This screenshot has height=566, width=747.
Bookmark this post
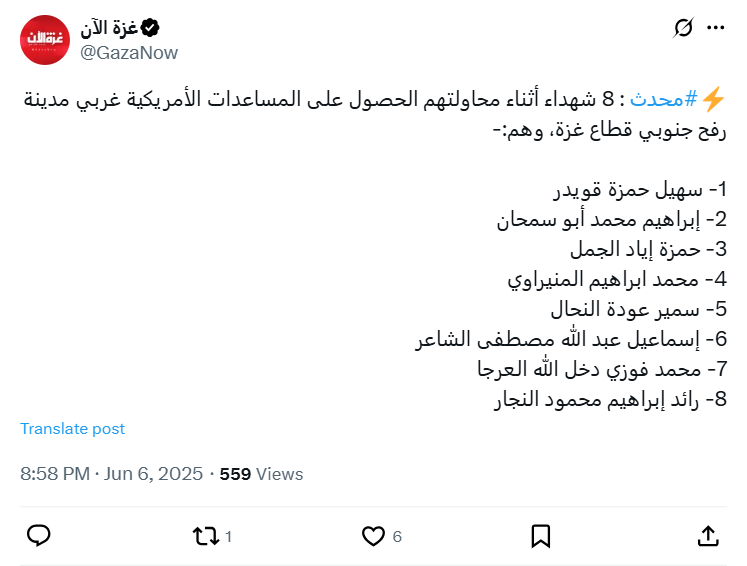point(540,536)
